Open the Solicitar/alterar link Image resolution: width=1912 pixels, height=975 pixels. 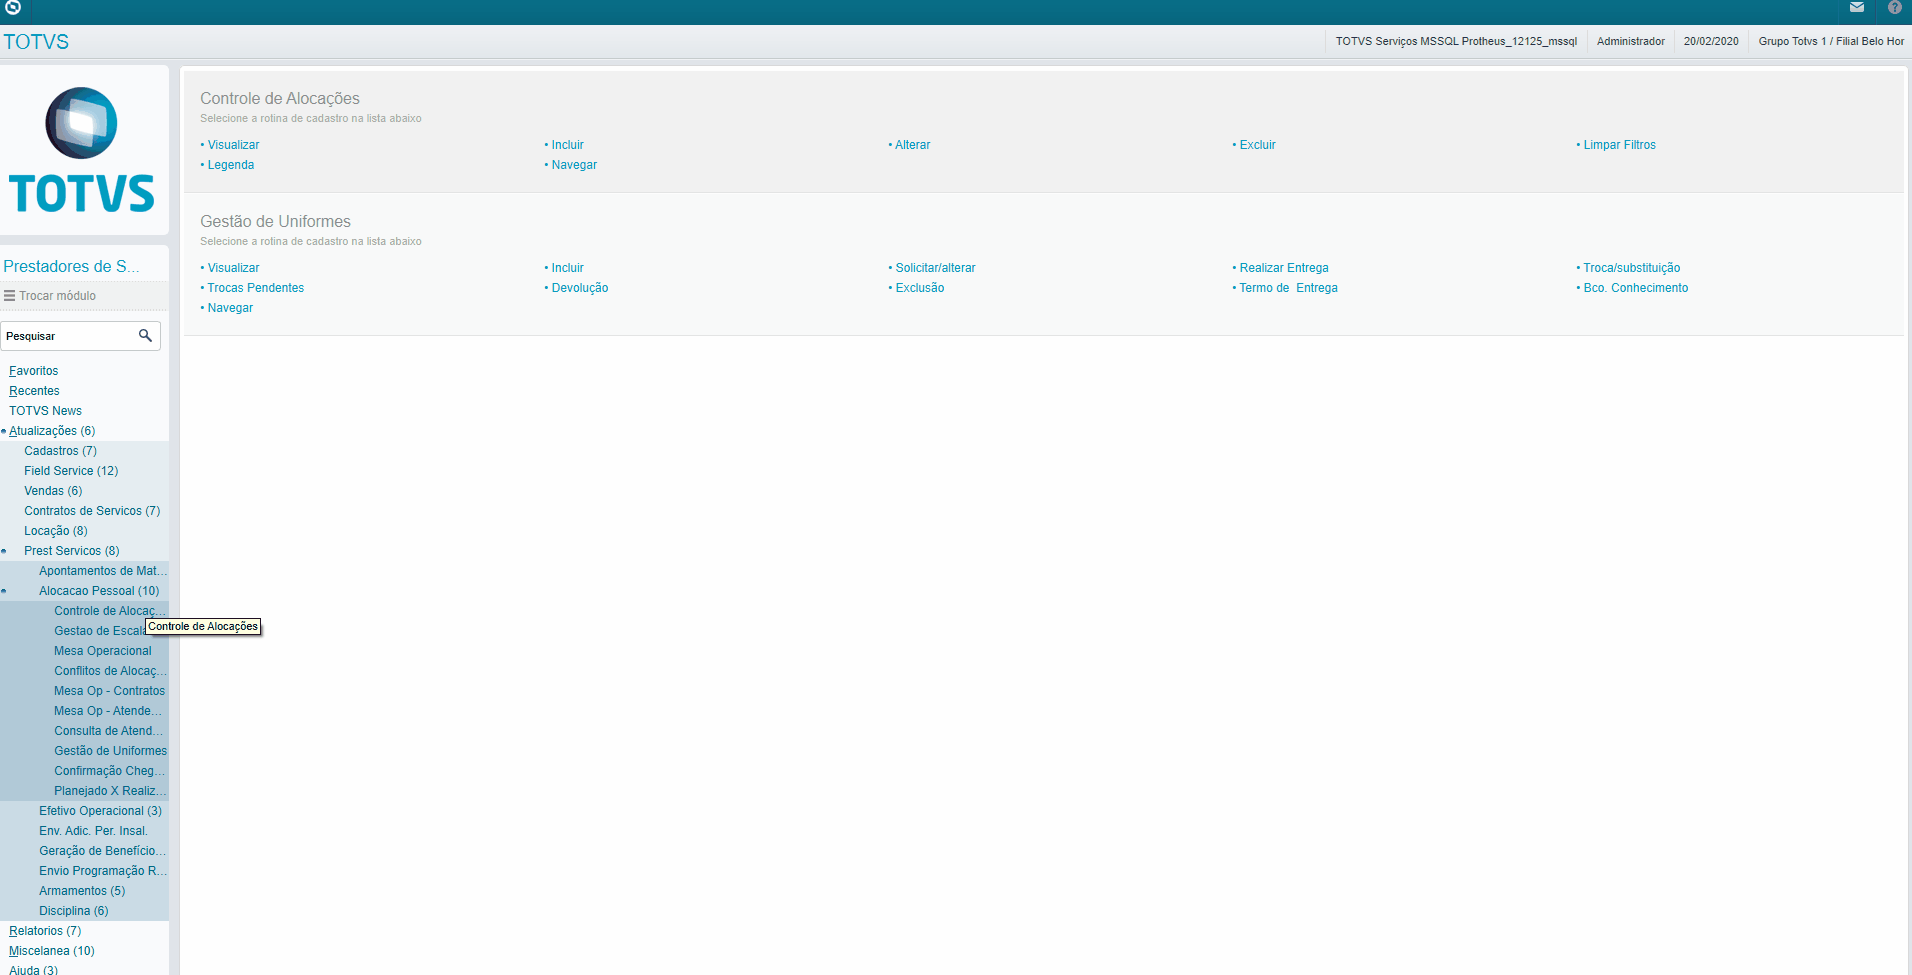coord(935,268)
